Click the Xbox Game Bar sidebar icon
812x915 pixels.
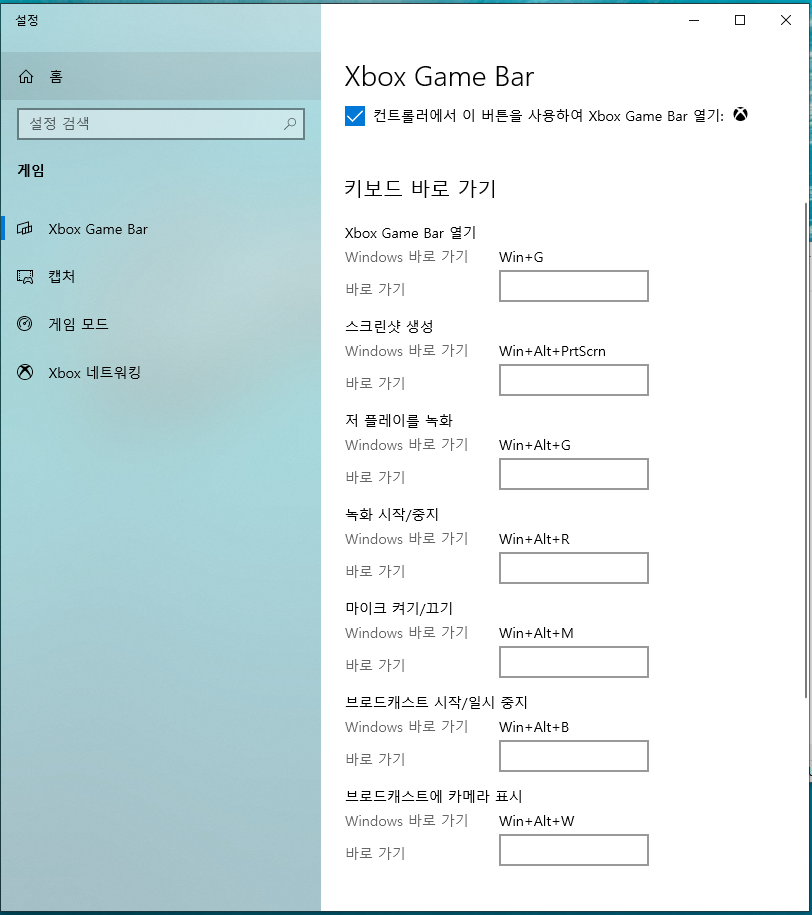25,229
